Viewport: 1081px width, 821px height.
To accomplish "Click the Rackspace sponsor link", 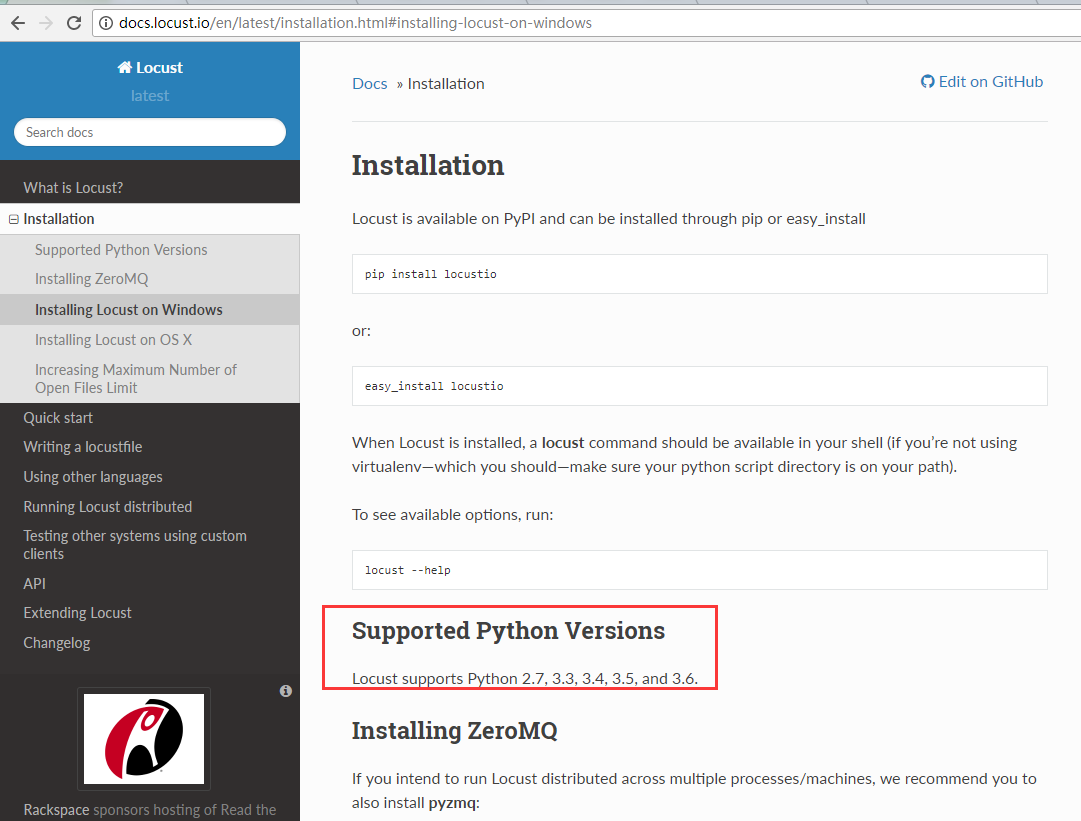I will tap(56, 810).
